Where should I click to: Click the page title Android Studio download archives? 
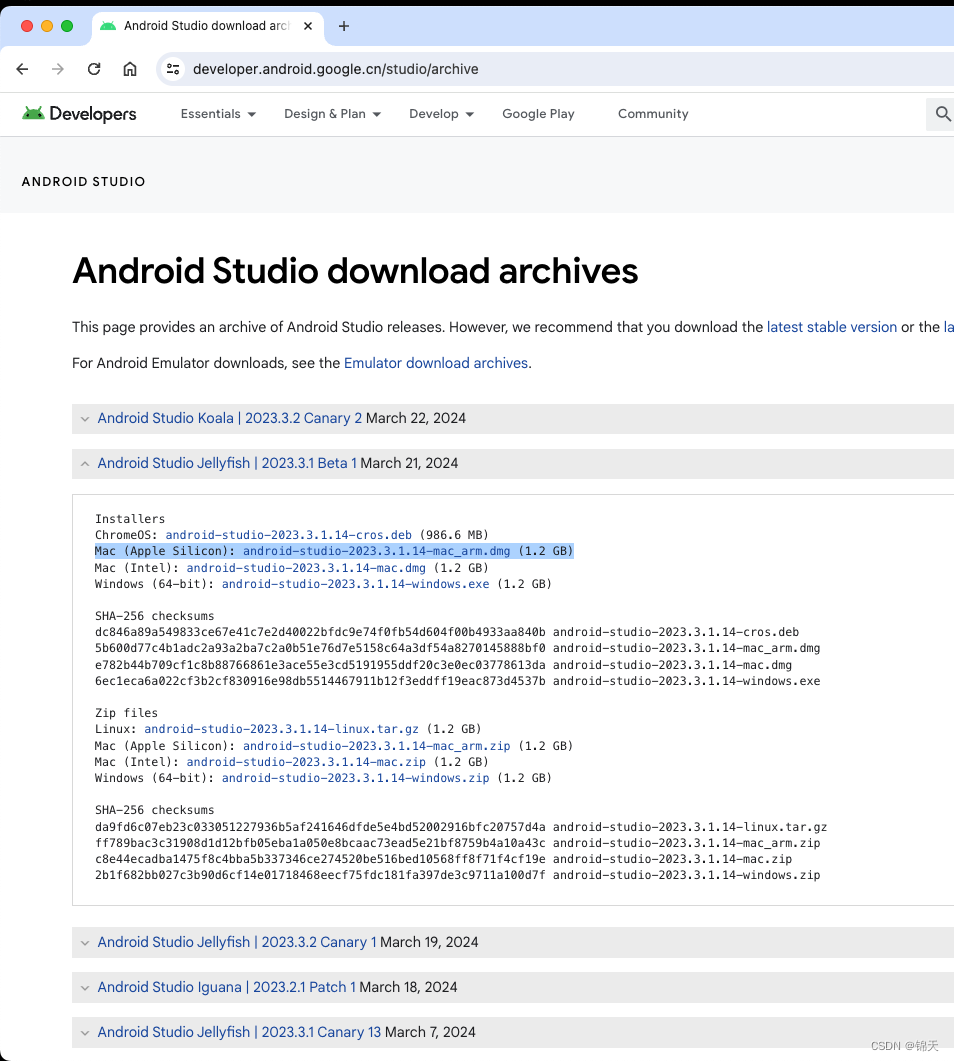tap(355, 271)
